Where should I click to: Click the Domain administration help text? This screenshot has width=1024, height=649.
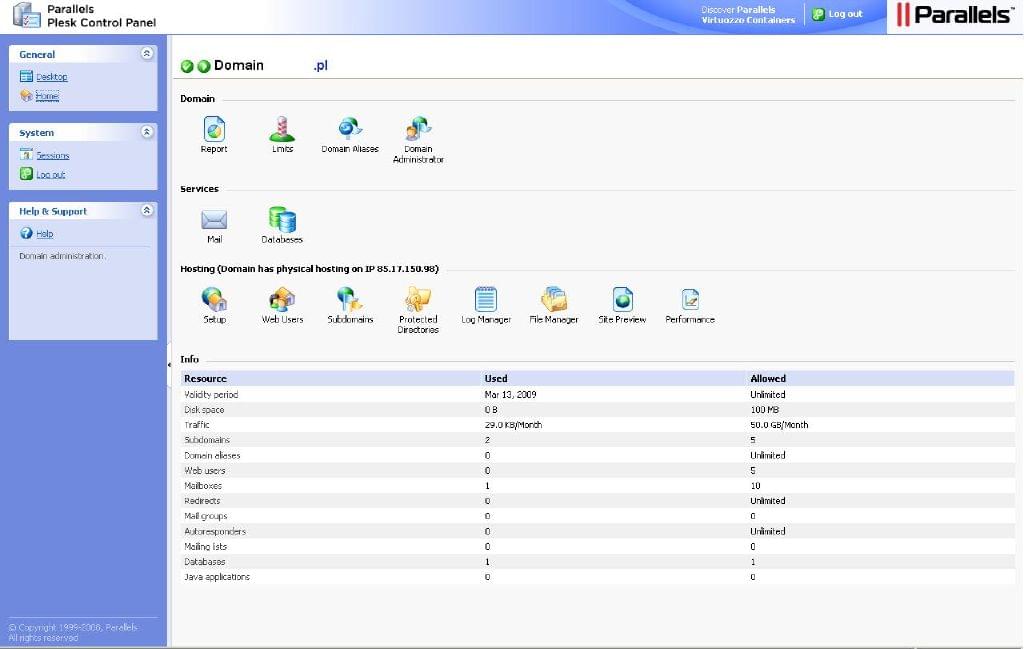pos(63,256)
